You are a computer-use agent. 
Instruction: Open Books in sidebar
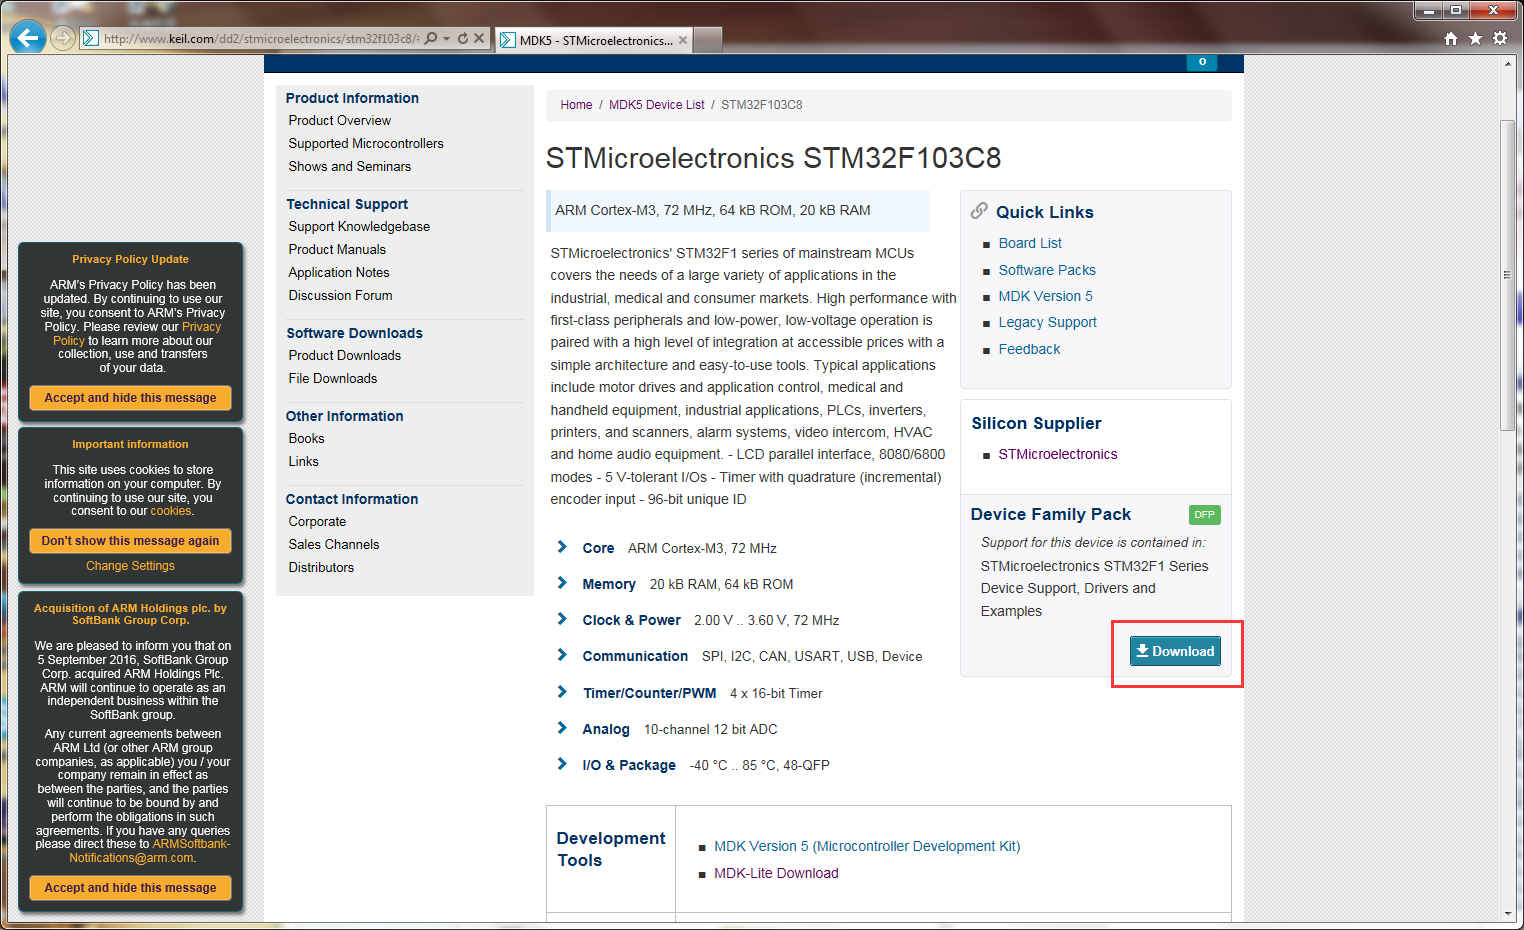pyautogui.click(x=306, y=438)
